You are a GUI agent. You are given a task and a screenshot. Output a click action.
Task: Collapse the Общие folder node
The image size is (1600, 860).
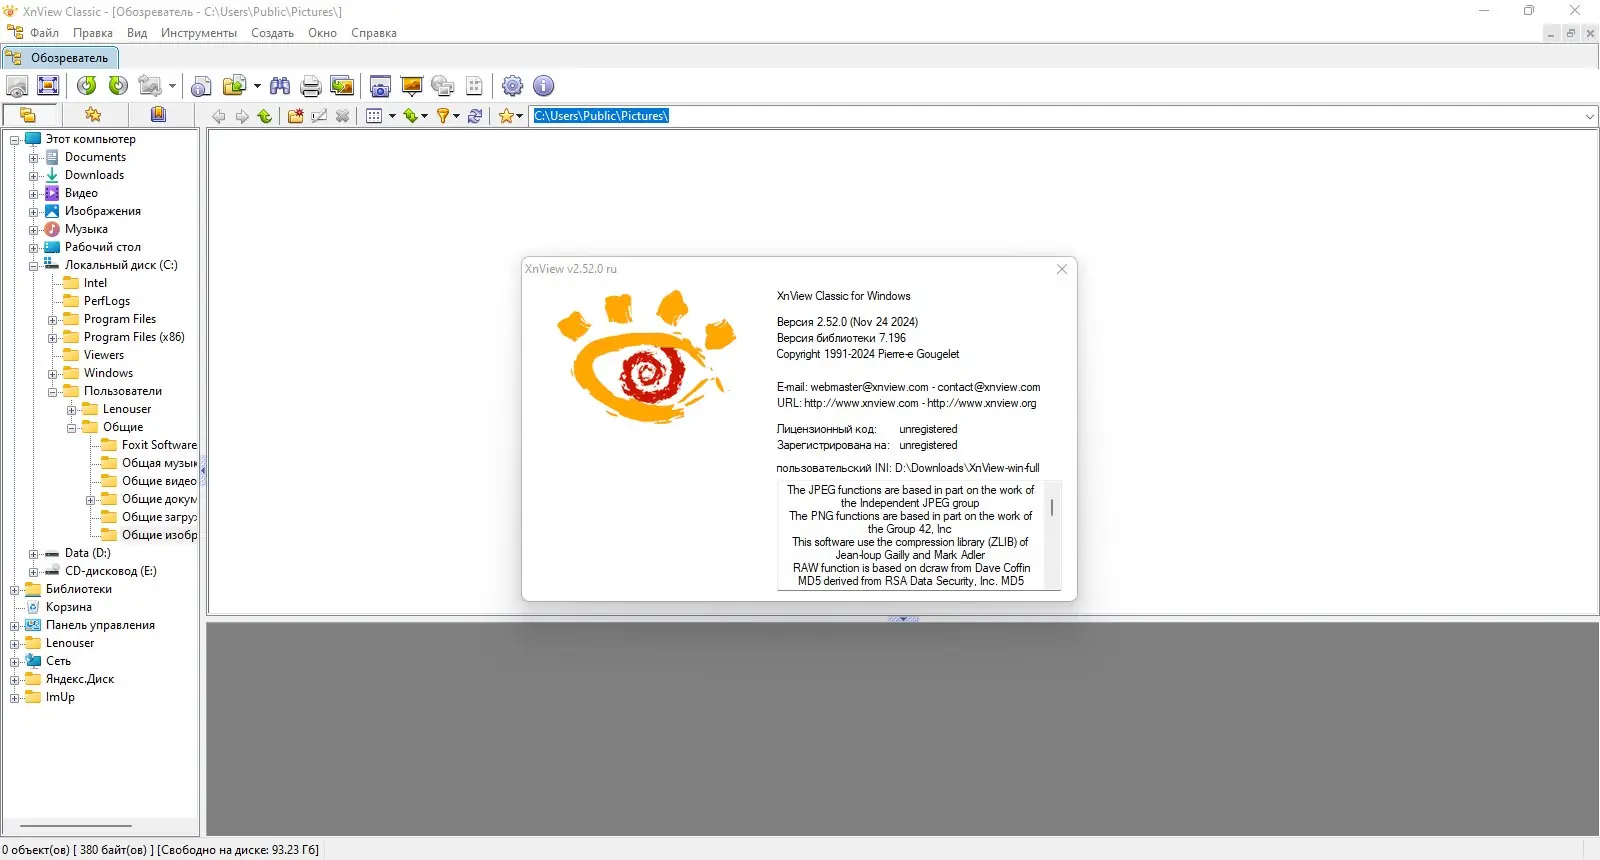click(71, 428)
